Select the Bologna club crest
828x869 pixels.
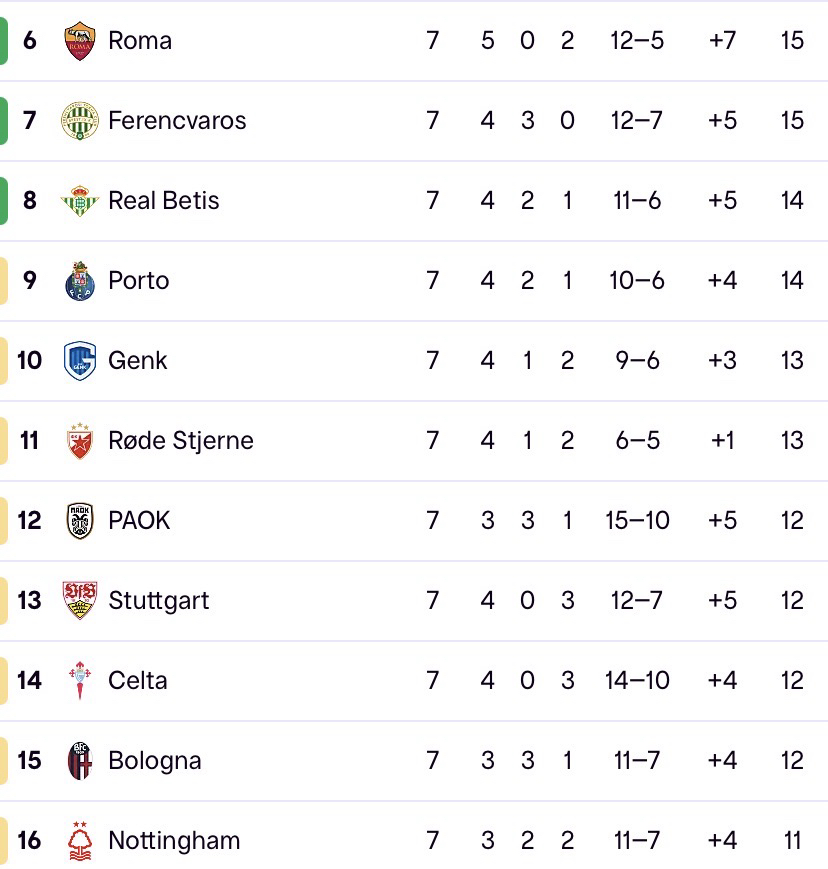[x=79, y=761]
